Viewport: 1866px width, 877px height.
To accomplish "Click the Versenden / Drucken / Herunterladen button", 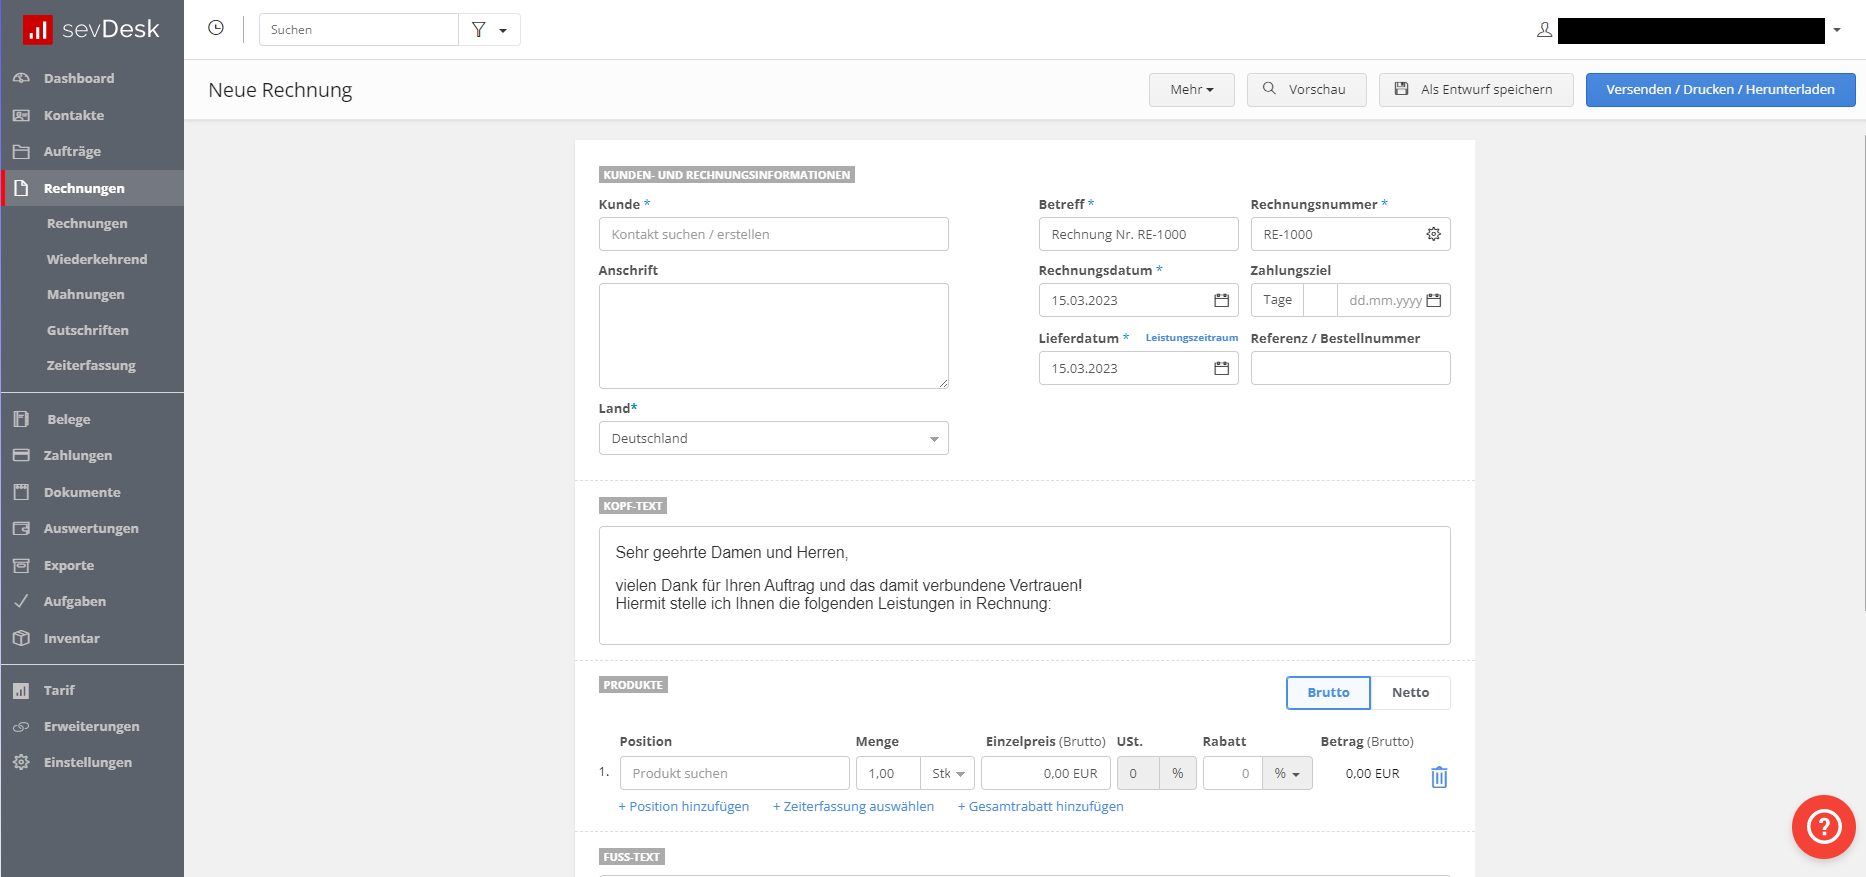I will [1720, 90].
